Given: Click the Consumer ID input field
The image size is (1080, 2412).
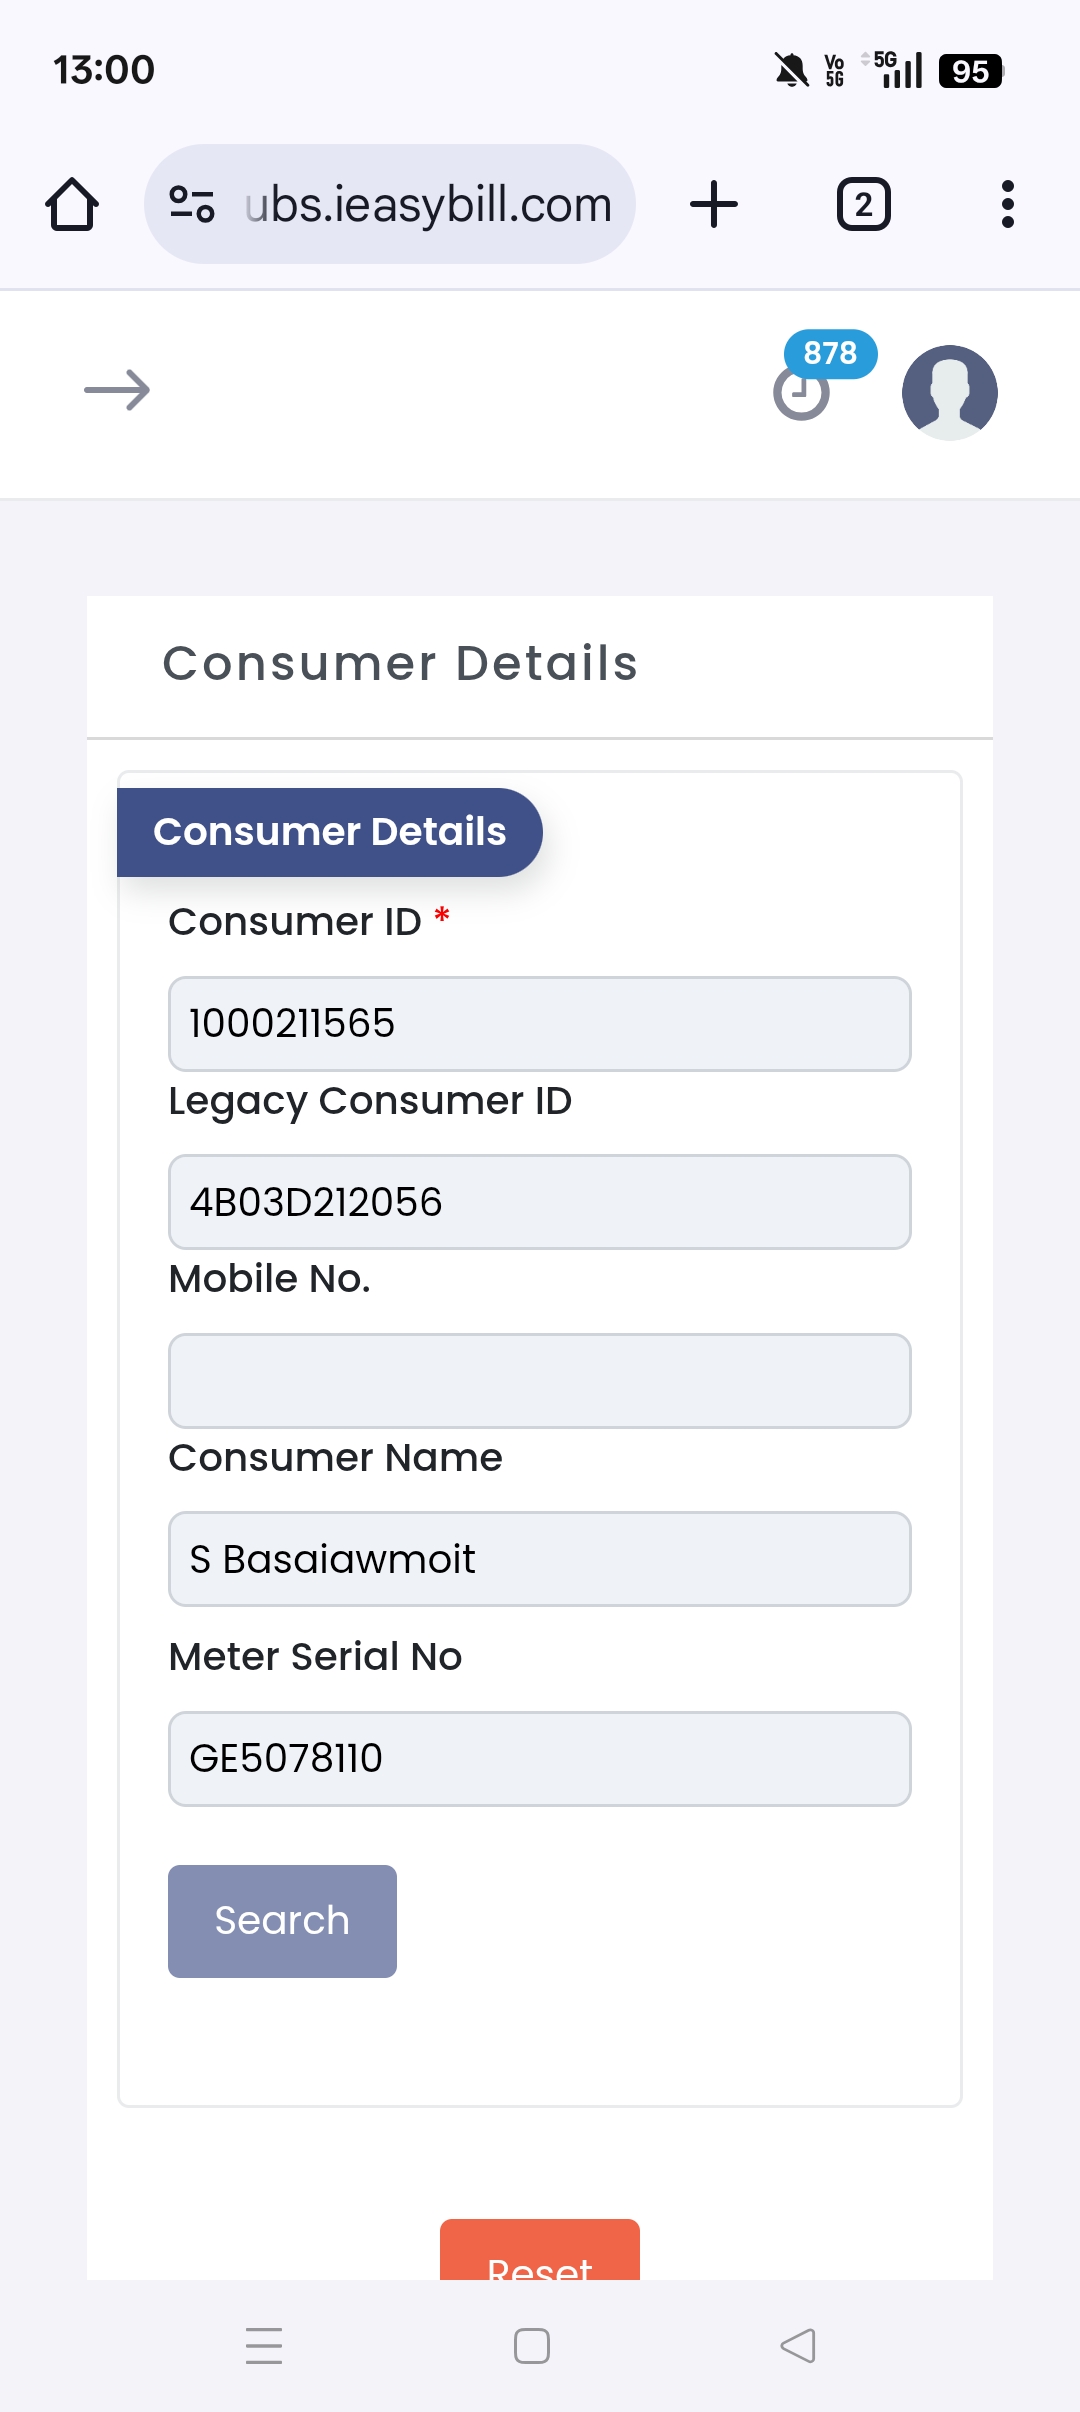Looking at the screenshot, I should tap(540, 1024).
